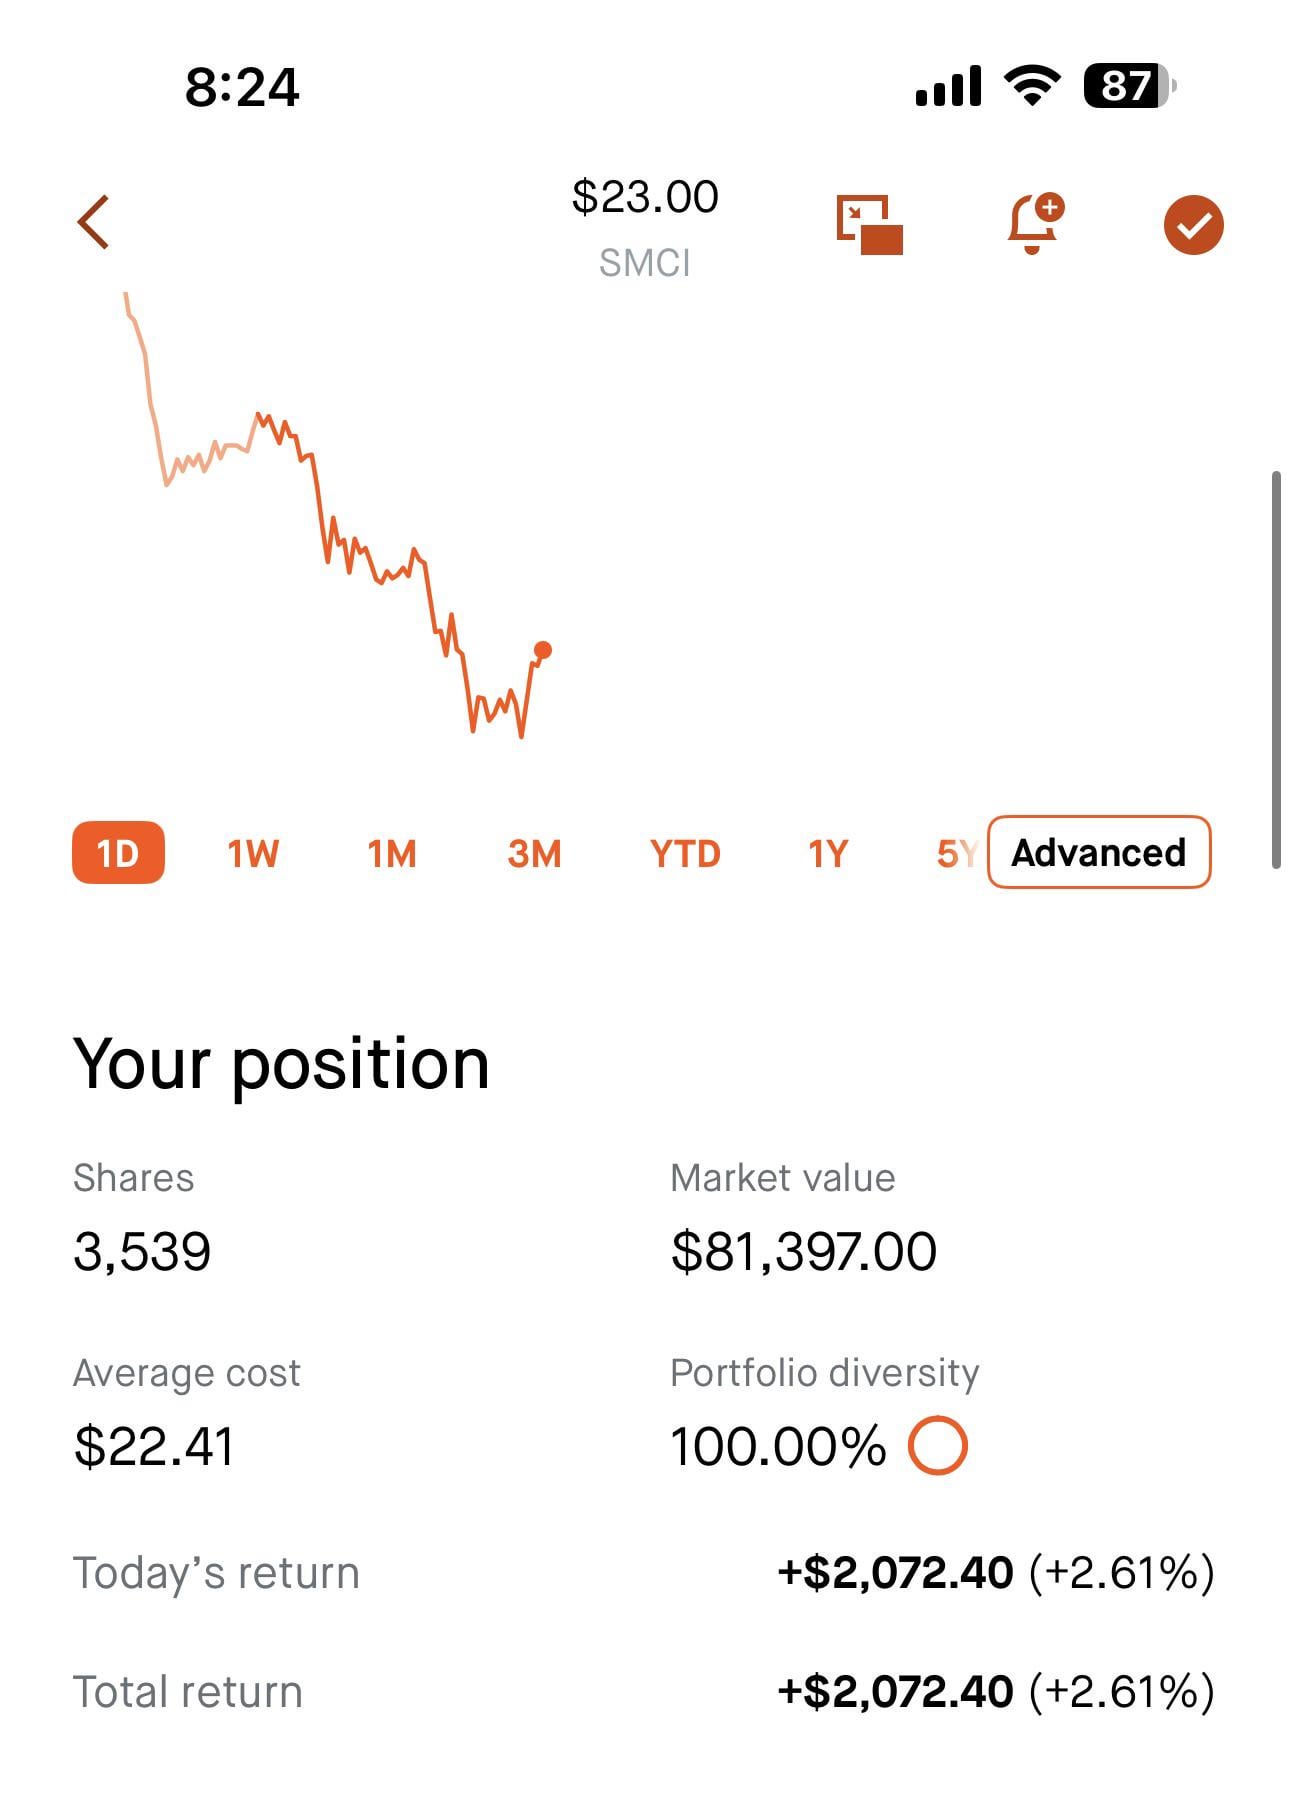Tap the Today's return value
1290x1806 pixels.
click(995, 1573)
